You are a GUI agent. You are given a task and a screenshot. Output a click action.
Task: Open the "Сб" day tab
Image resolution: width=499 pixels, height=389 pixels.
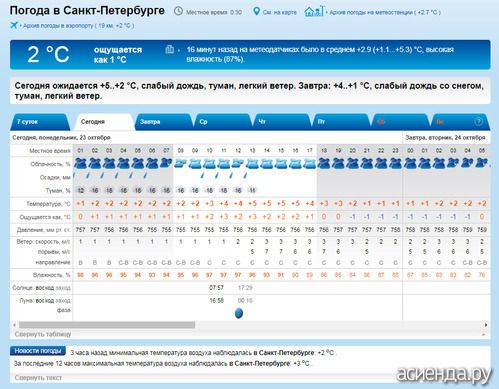click(x=401, y=122)
